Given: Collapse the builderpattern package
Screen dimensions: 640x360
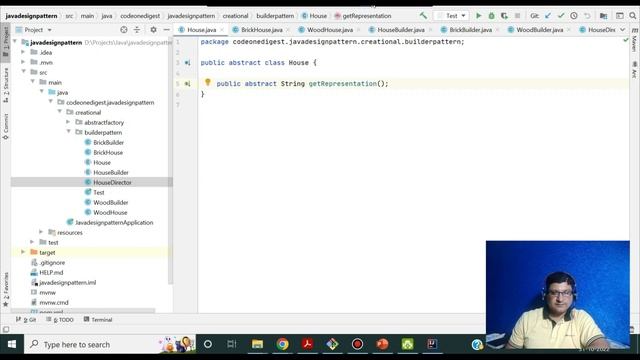Looking at the screenshot, I should click(69, 132).
